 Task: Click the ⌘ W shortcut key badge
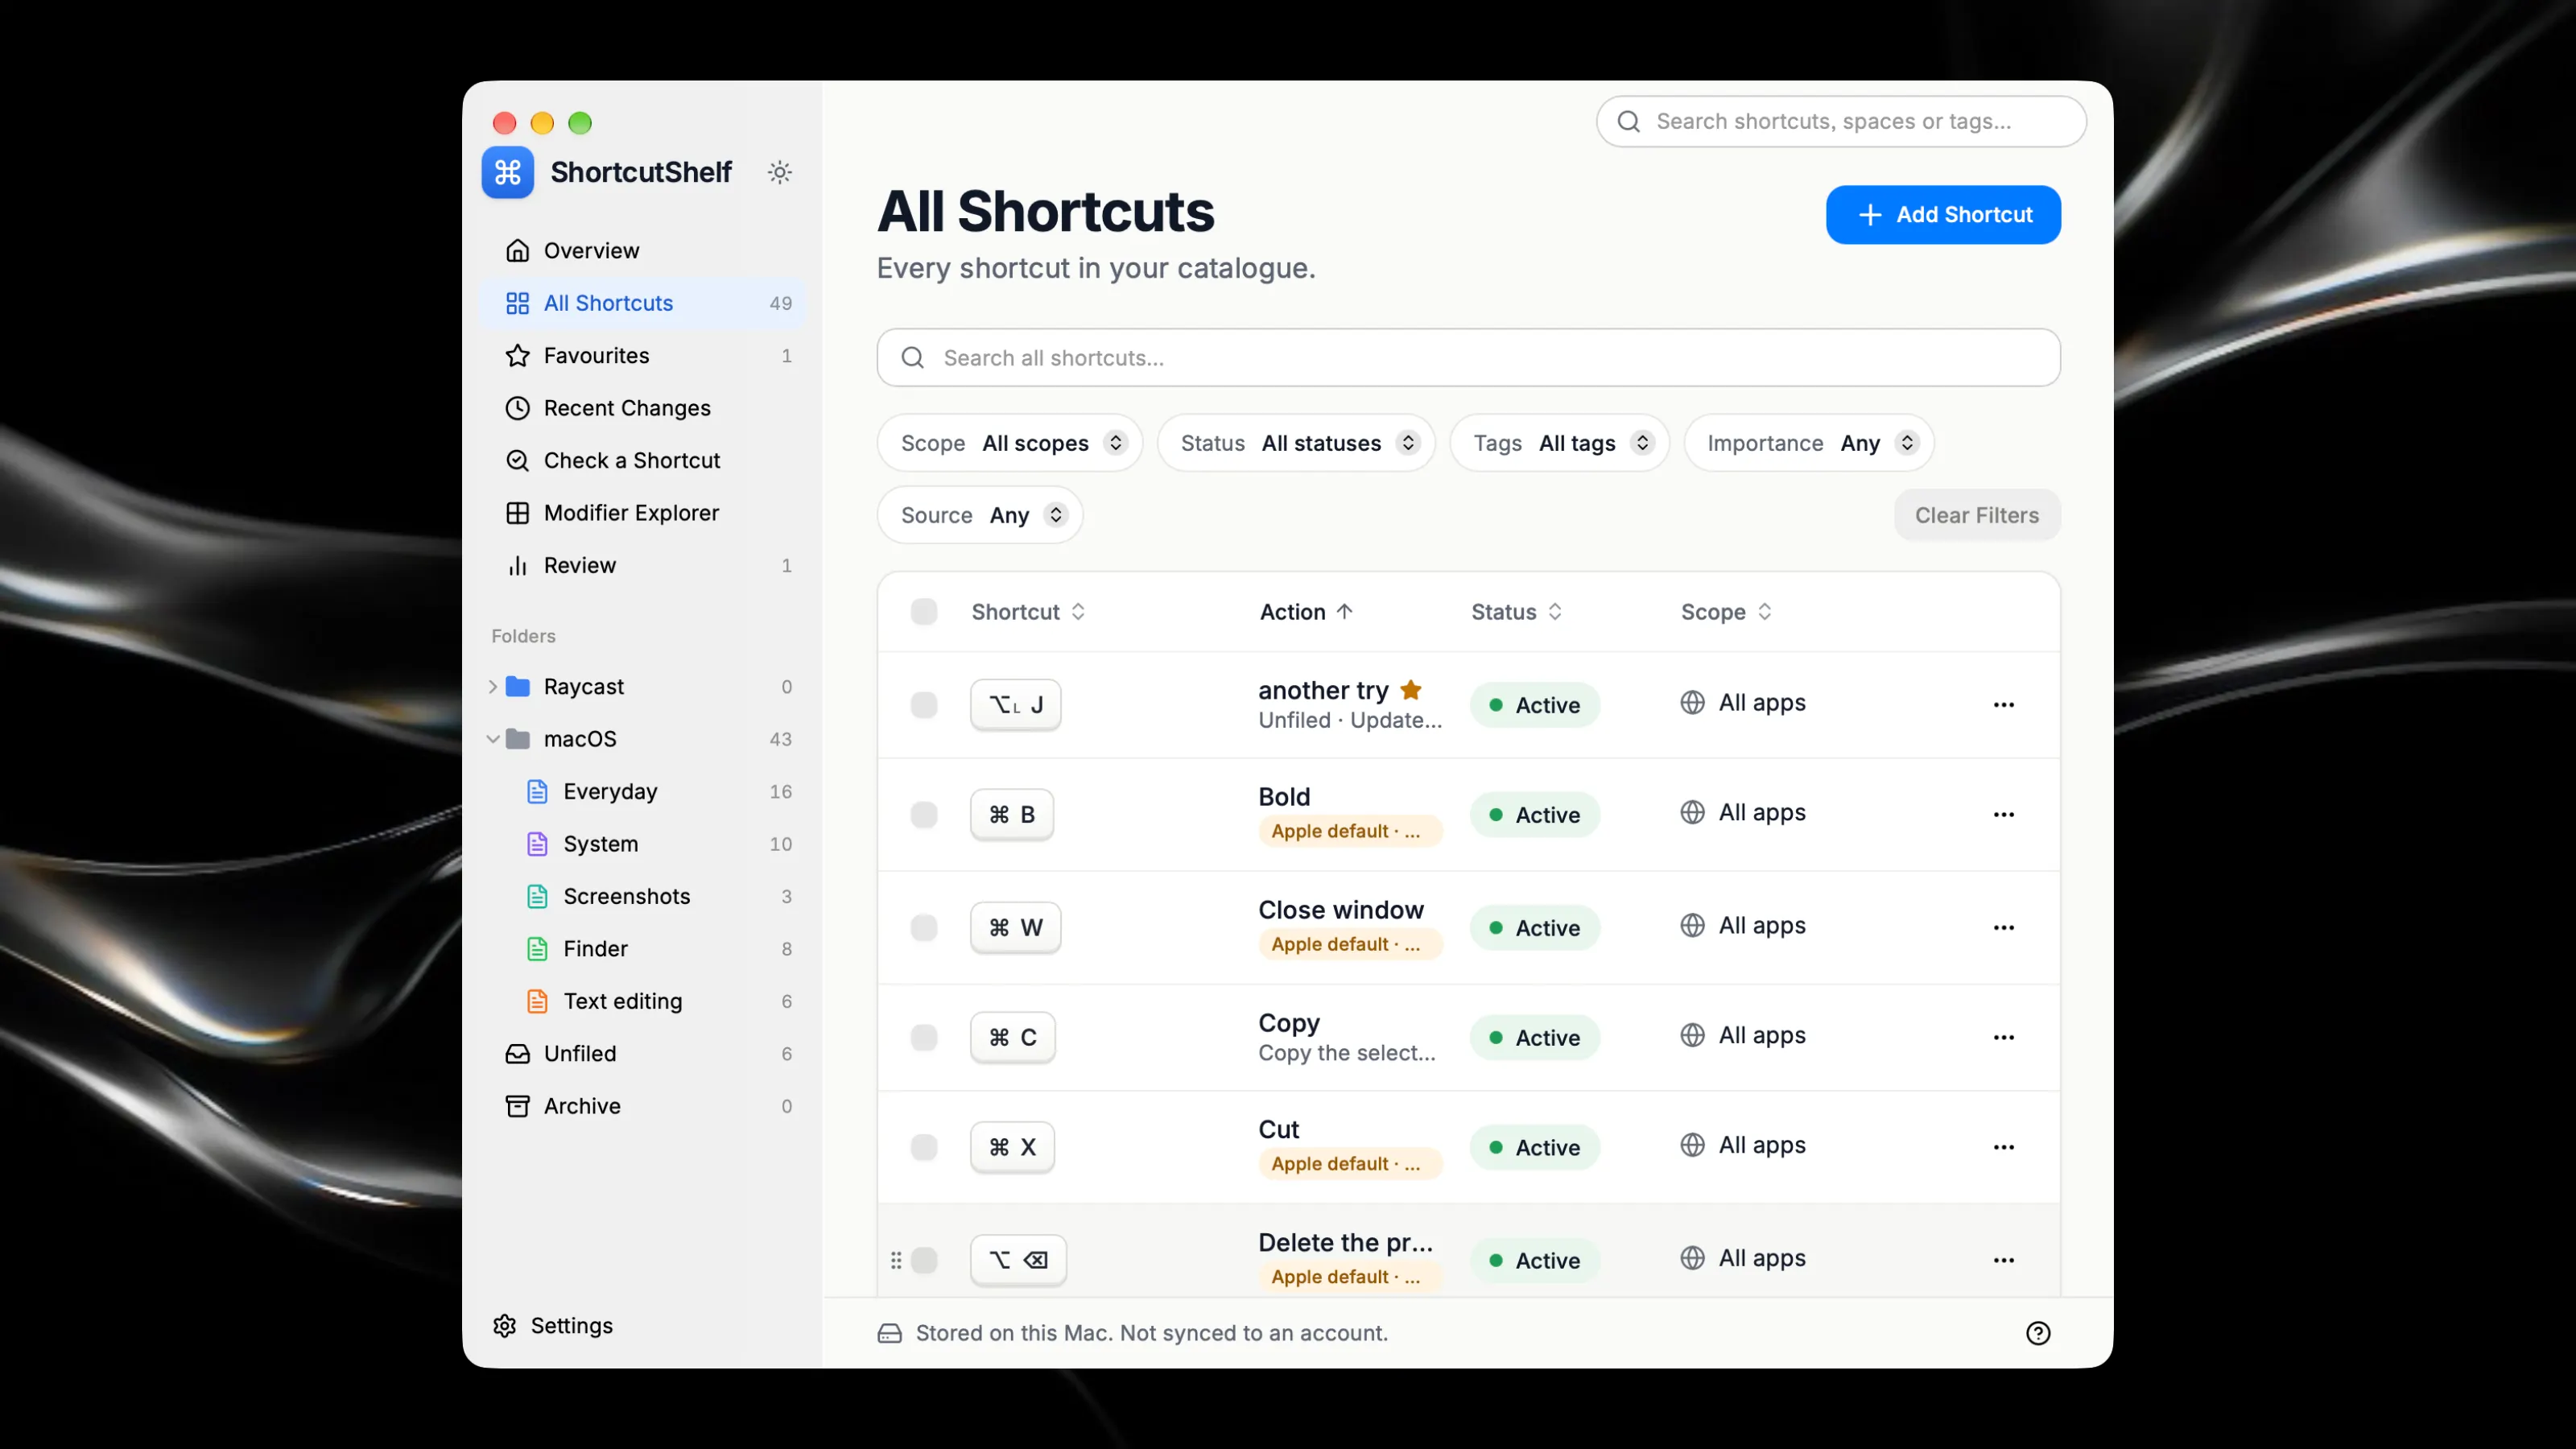pos(1015,927)
